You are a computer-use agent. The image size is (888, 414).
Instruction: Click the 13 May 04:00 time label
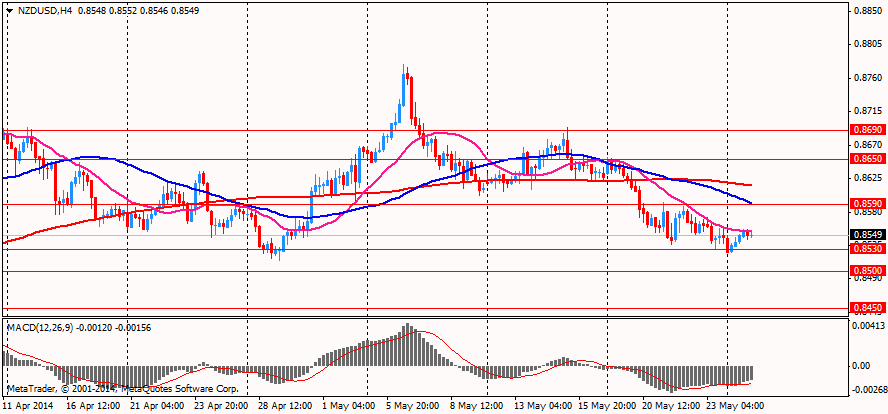tap(543, 406)
